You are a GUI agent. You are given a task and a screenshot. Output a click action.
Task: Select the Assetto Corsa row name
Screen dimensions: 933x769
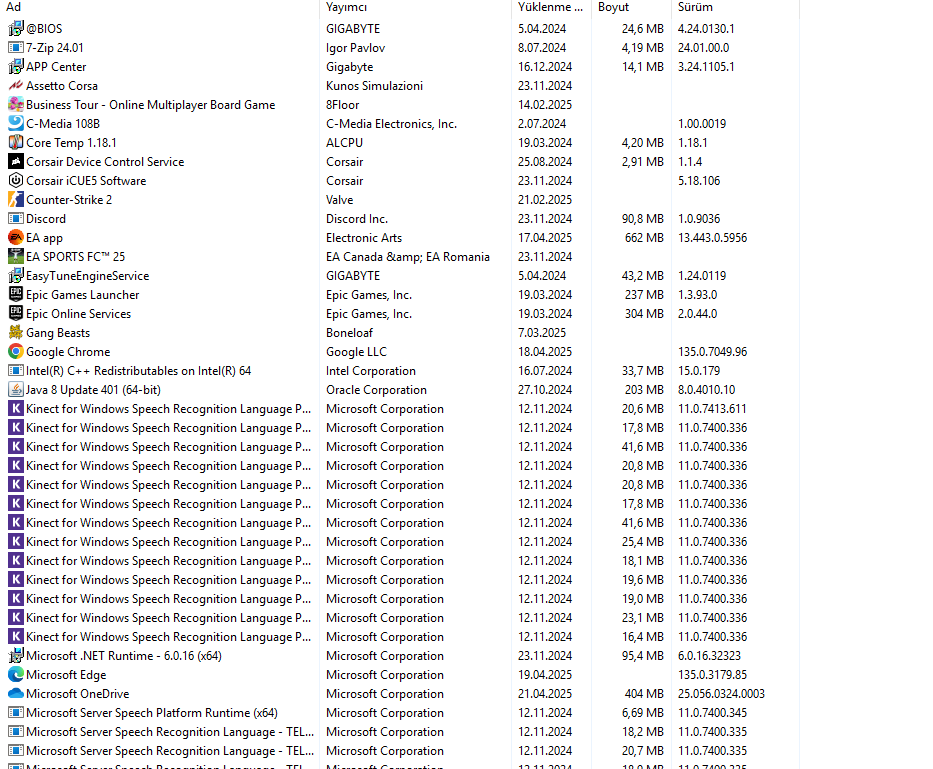(x=62, y=86)
